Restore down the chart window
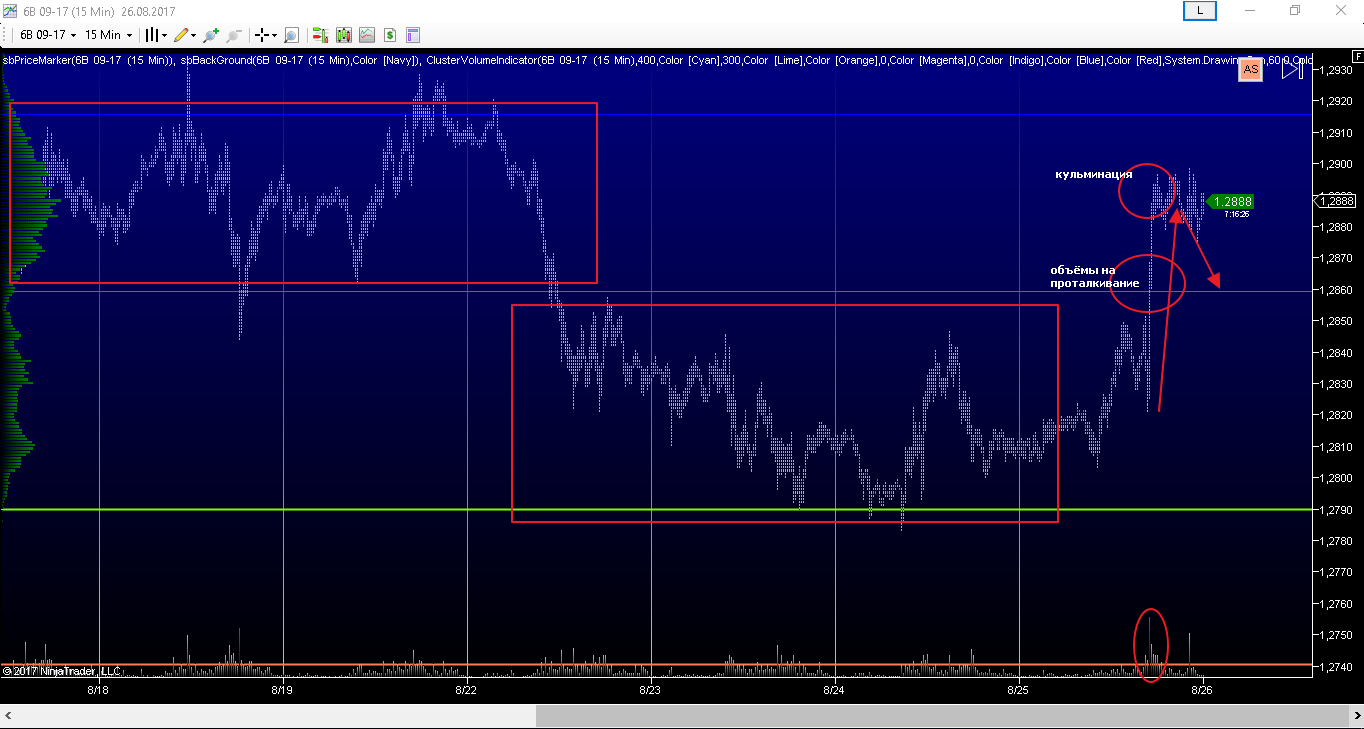Viewport: 1364px width, 729px height. tap(1295, 10)
